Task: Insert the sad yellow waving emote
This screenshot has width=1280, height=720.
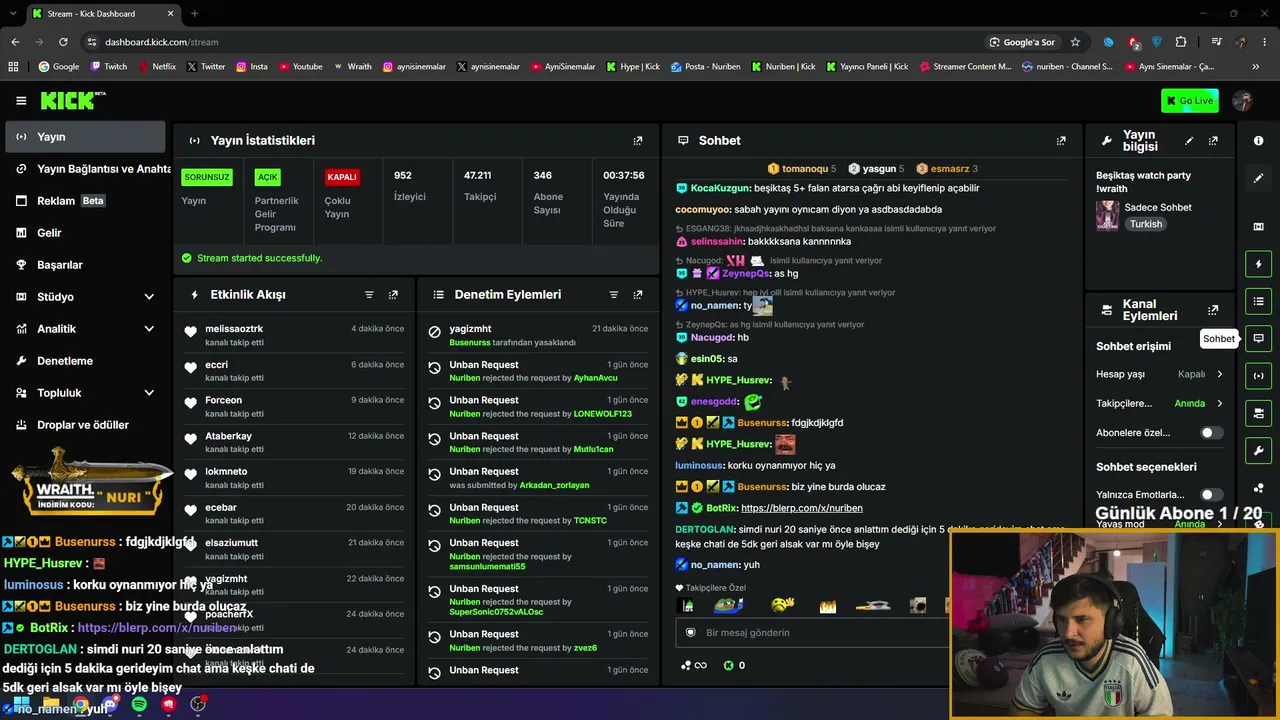Action: [x=782, y=605]
